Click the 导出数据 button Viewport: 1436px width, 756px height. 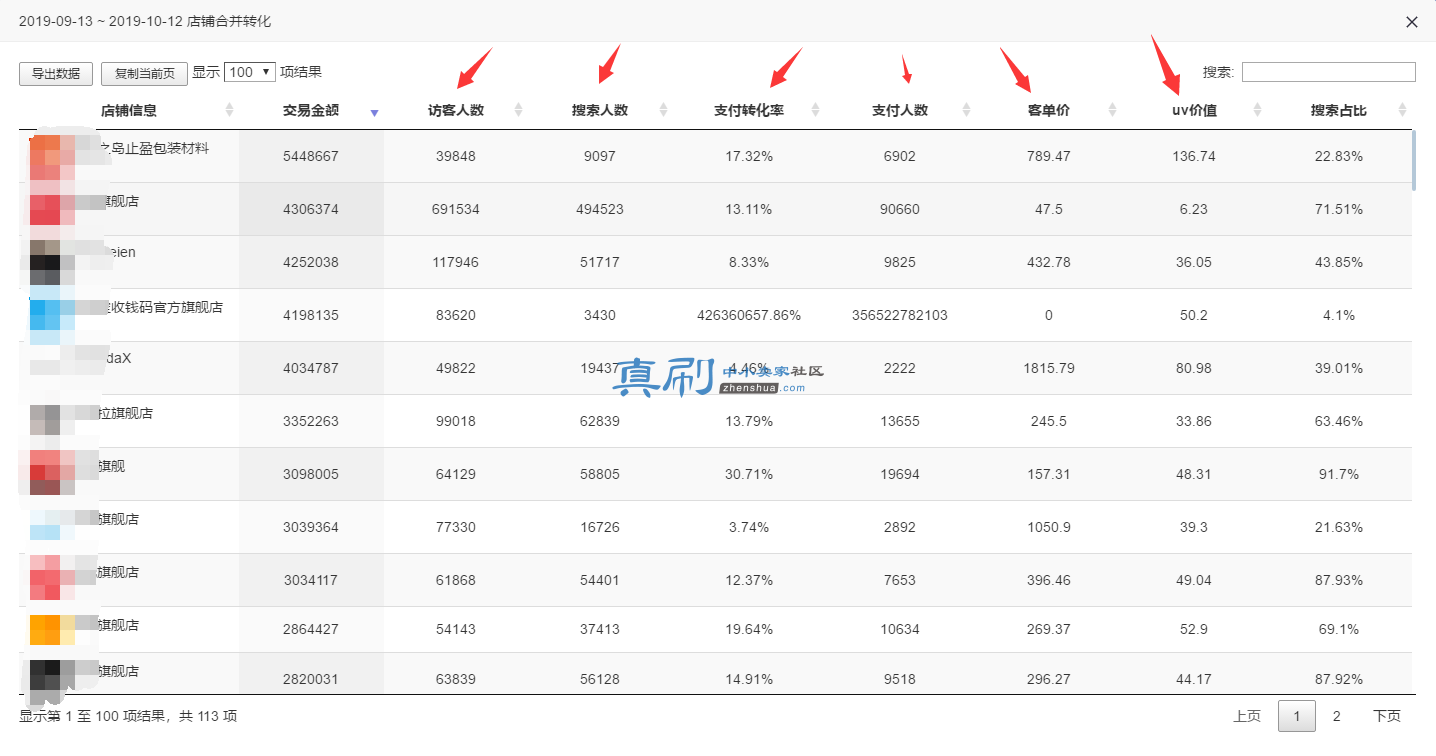[x=56, y=73]
